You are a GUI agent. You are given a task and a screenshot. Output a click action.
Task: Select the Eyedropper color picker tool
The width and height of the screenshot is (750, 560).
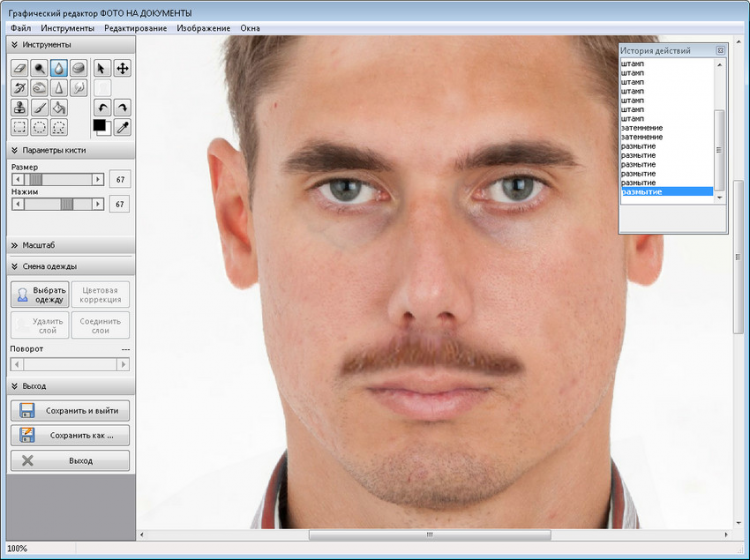tap(122, 127)
